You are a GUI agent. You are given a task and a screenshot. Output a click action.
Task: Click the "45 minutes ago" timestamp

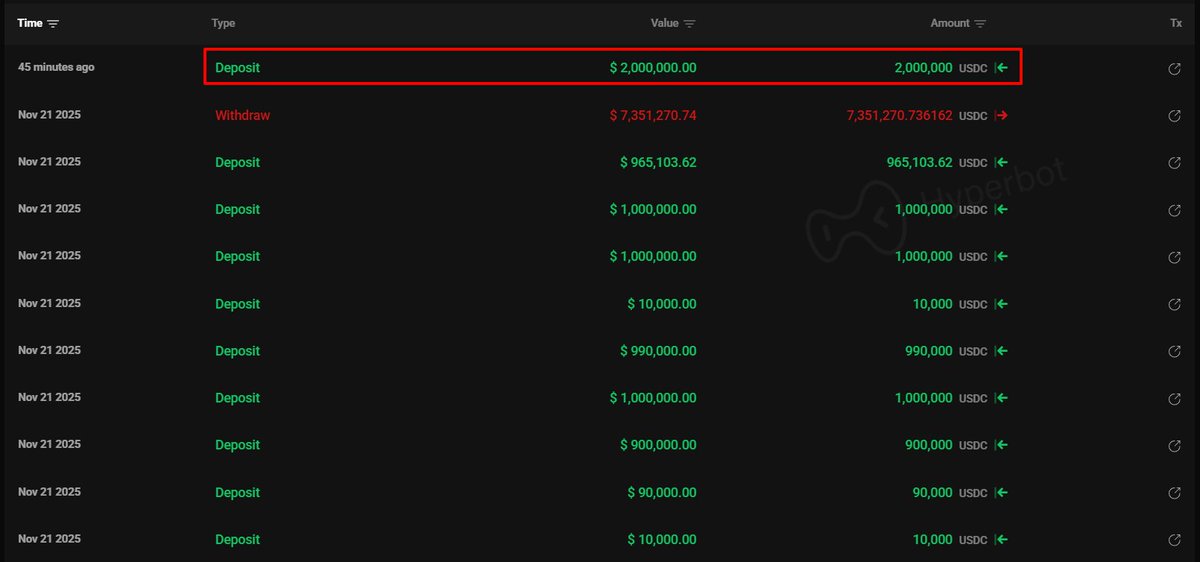[56, 67]
